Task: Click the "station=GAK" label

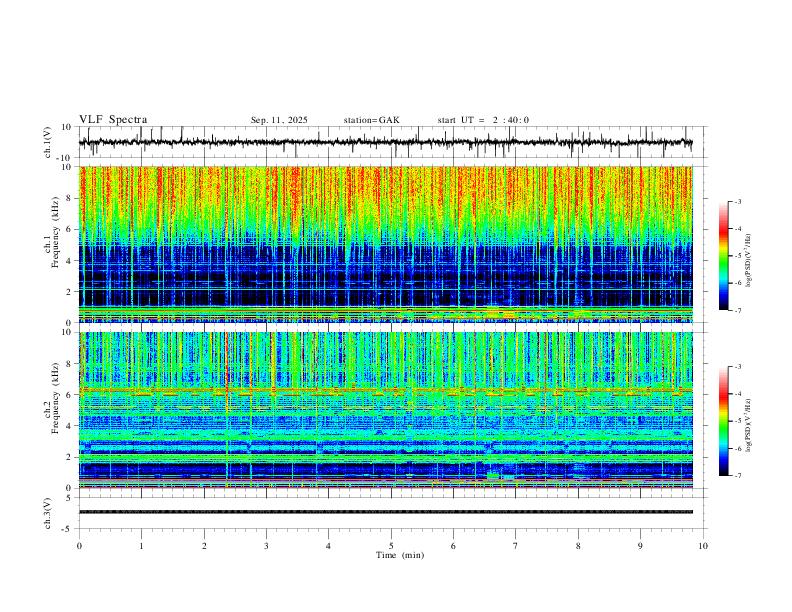Action: tap(371, 120)
